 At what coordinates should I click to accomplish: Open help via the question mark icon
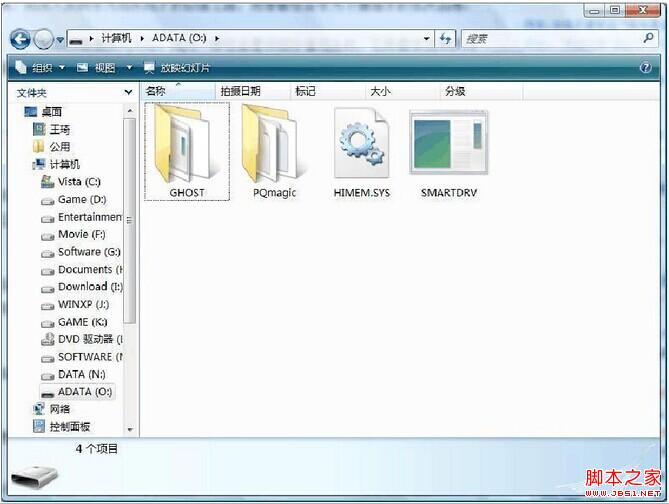pyautogui.click(x=646, y=67)
